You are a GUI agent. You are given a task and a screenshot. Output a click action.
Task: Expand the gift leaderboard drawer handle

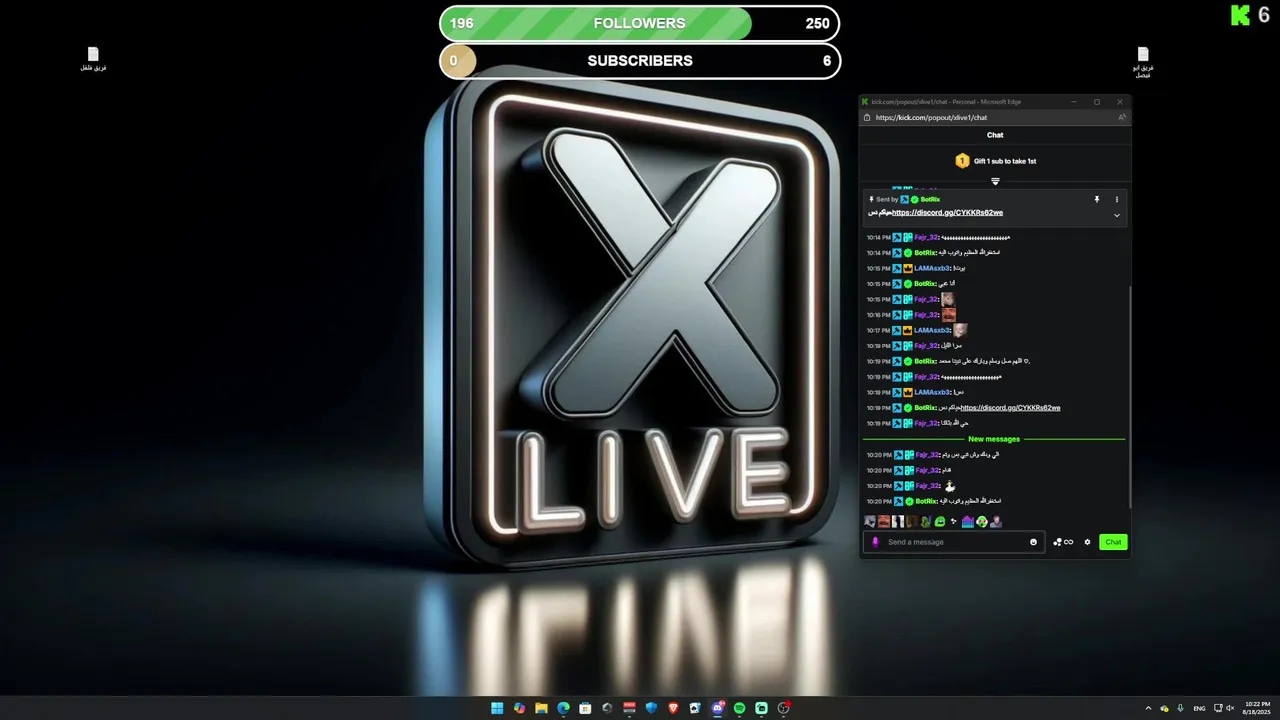995,181
